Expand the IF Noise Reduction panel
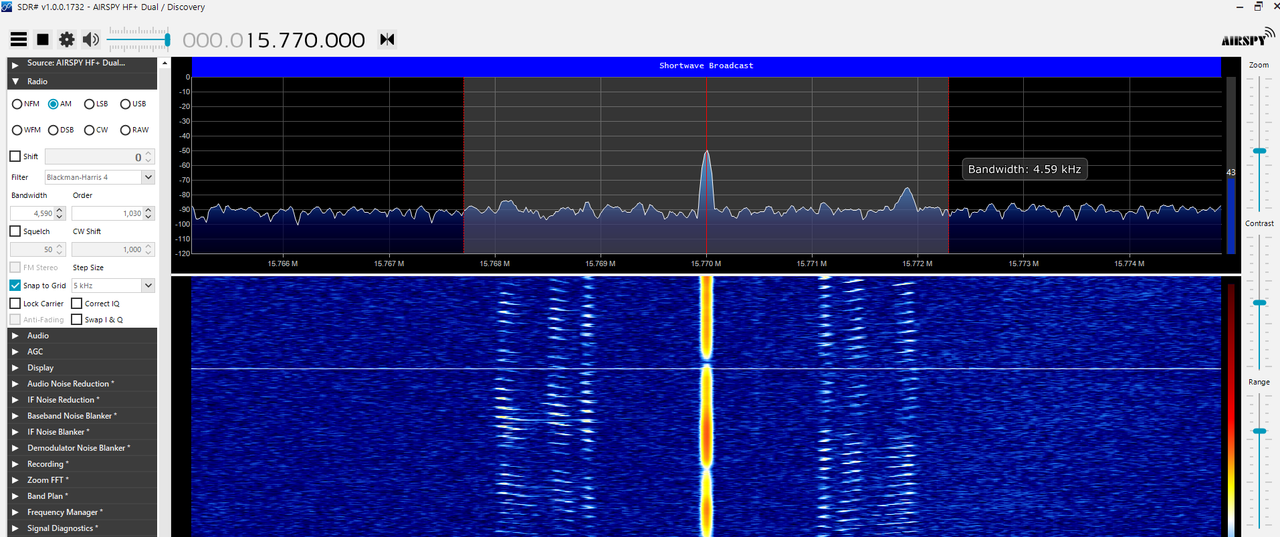The height and width of the screenshot is (537, 1280). point(83,399)
